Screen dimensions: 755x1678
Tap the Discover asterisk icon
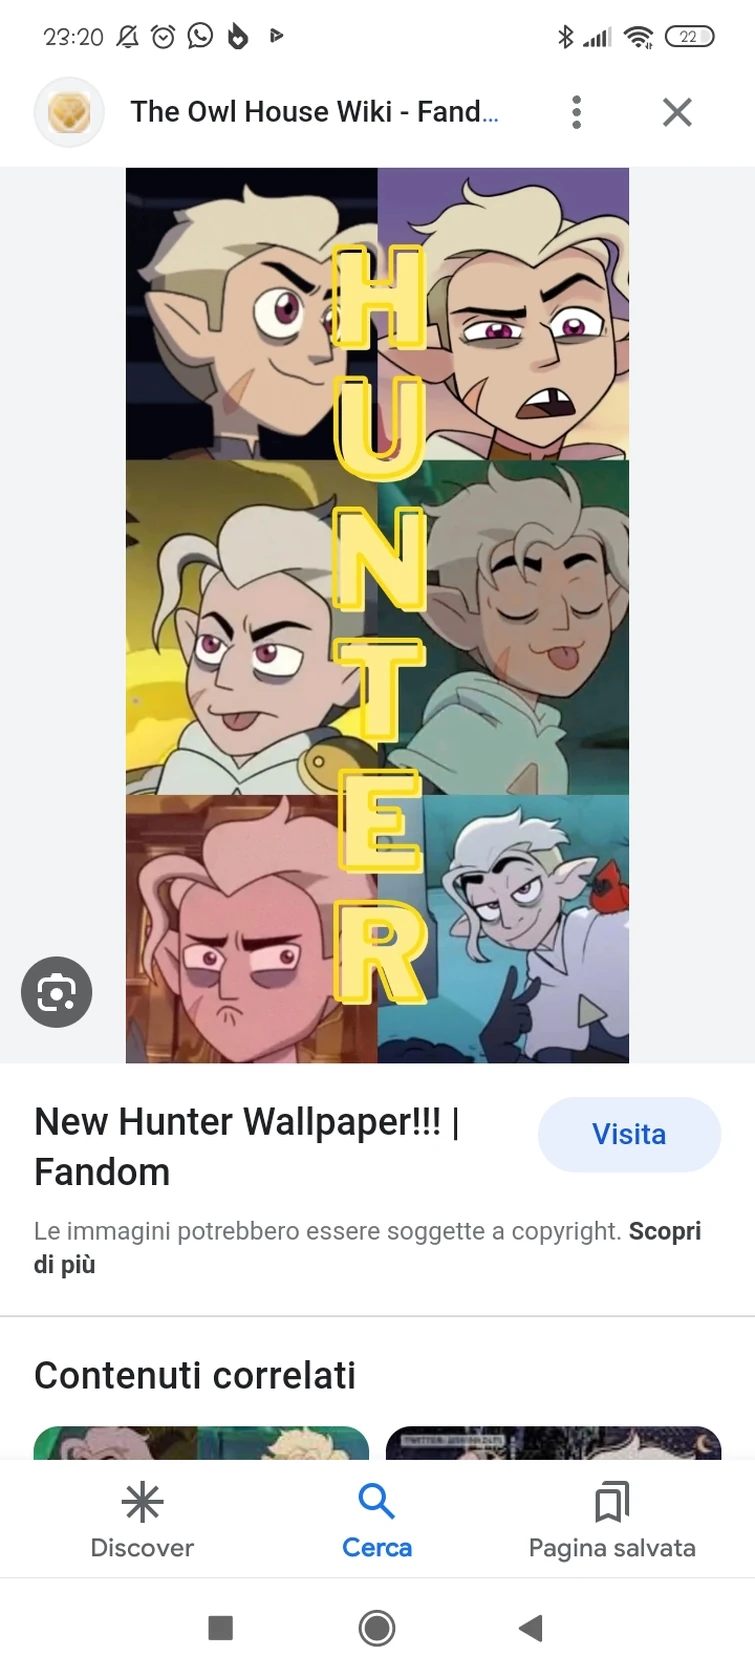142,1502
